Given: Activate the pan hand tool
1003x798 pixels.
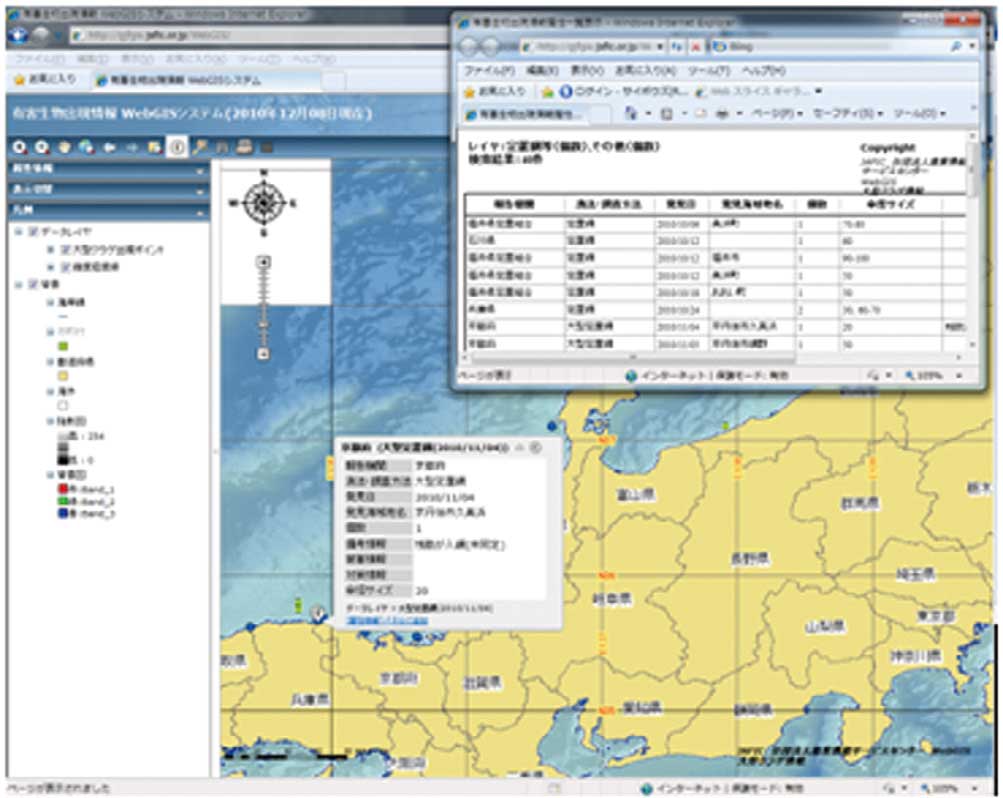Looking at the screenshot, I should click(x=64, y=147).
